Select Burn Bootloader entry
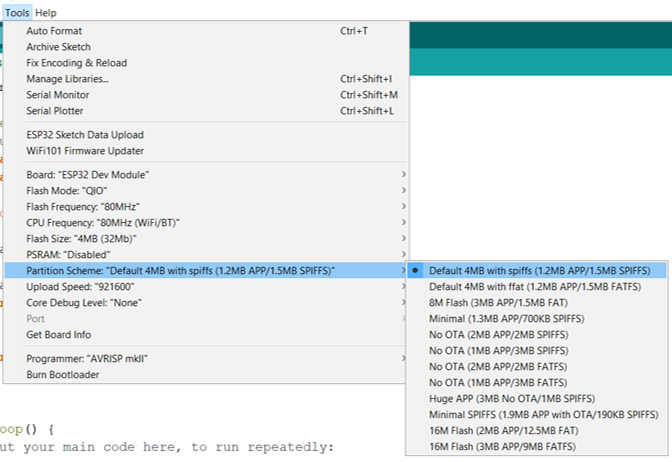 tap(205, 374)
